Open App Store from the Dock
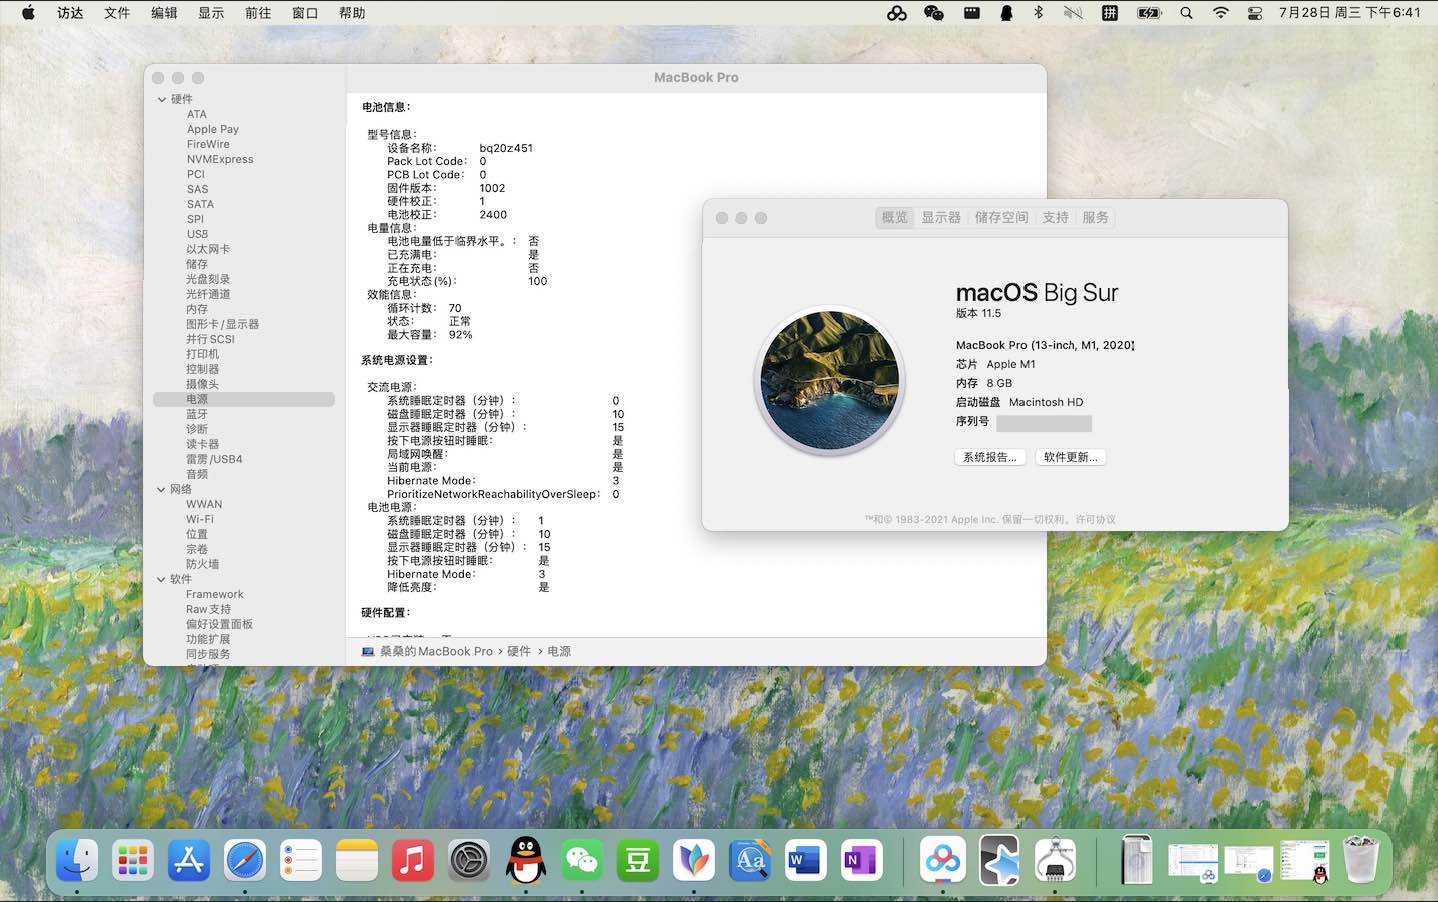 pos(189,860)
